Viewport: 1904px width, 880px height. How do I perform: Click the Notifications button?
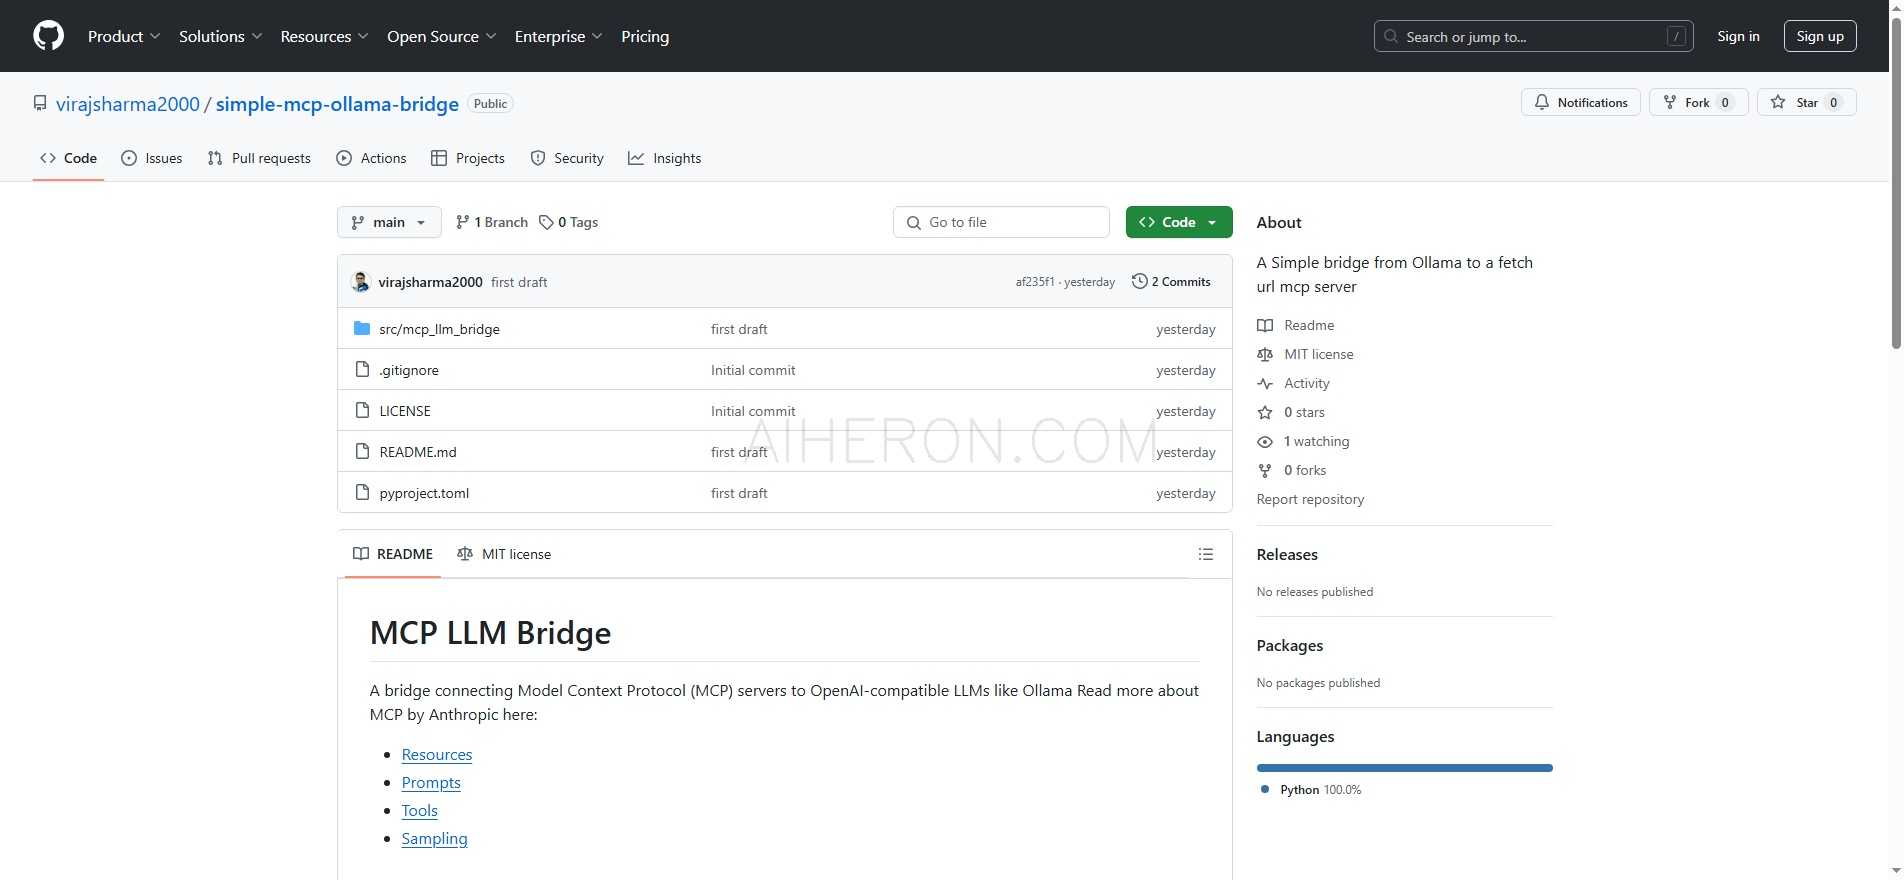(x=1580, y=102)
